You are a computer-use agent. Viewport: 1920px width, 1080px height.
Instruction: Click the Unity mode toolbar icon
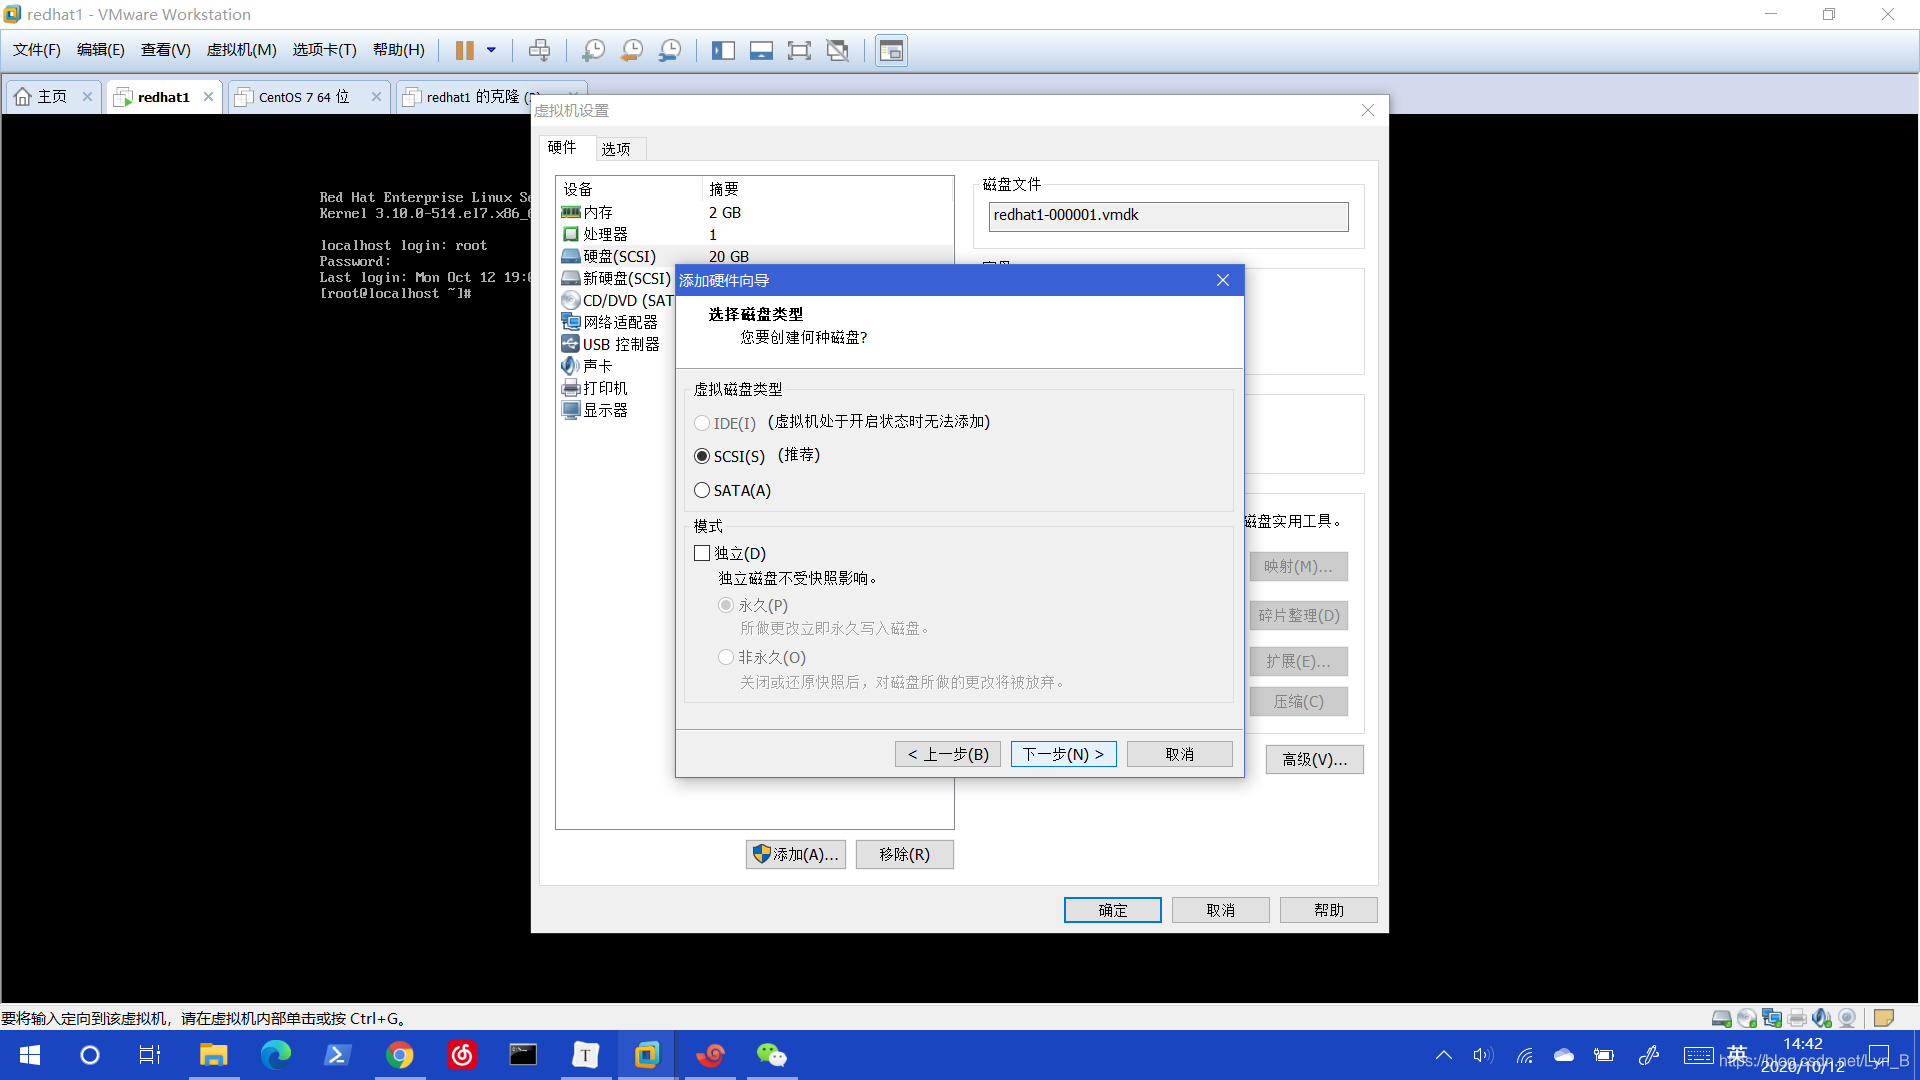pyautogui.click(x=838, y=50)
